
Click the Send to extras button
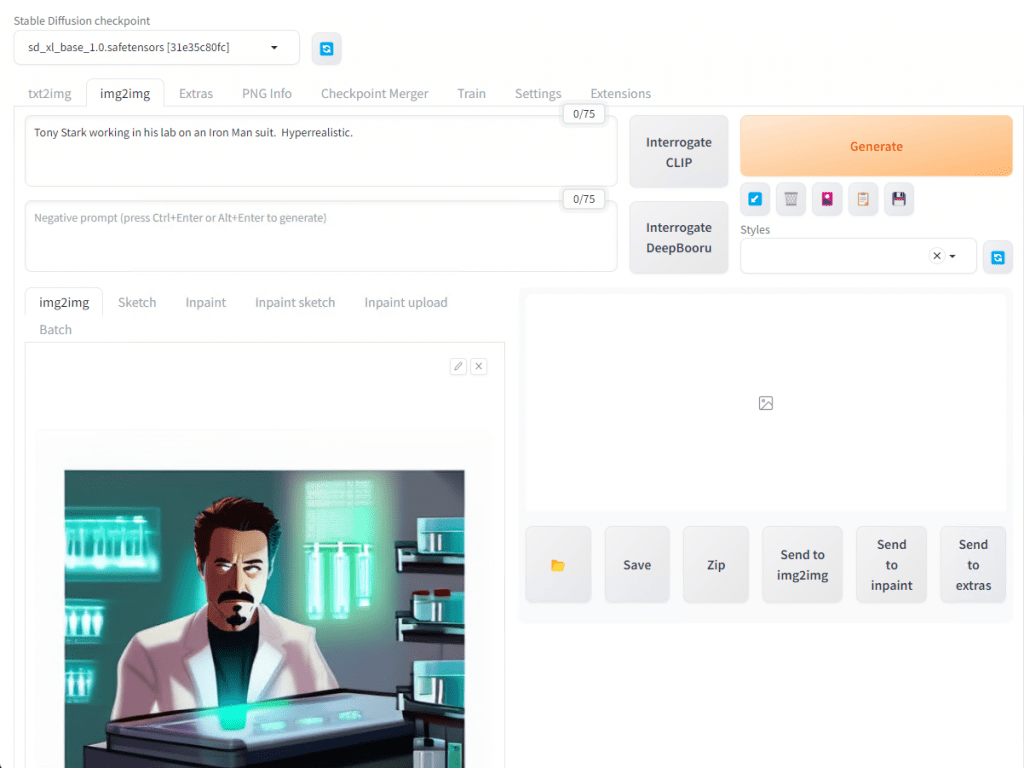pos(973,565)
